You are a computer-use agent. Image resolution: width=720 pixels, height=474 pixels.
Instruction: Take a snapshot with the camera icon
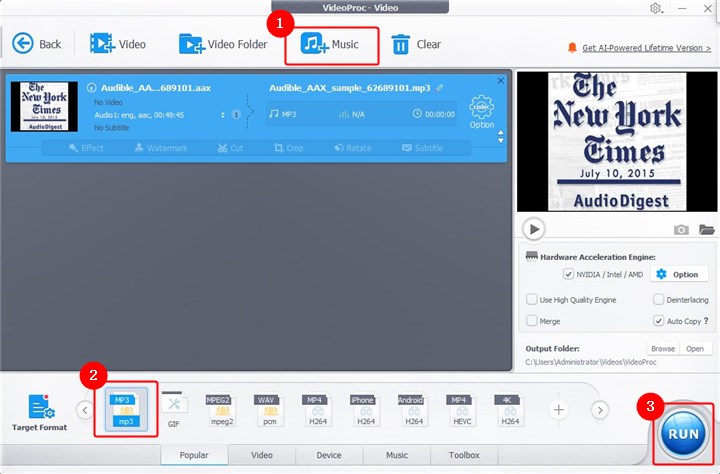[681, 229]
